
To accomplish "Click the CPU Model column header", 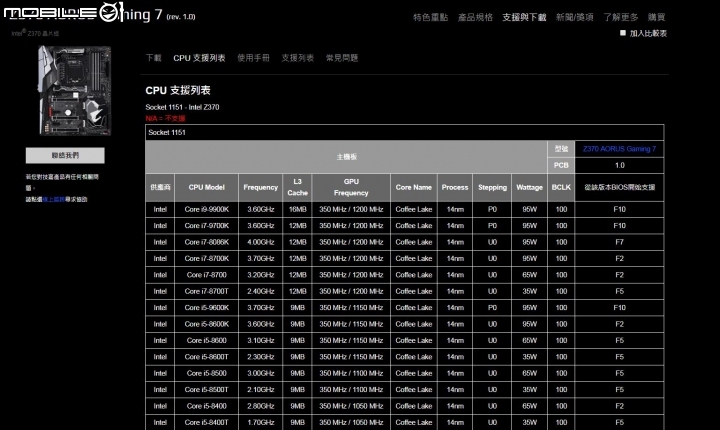I will click(207, 187).
